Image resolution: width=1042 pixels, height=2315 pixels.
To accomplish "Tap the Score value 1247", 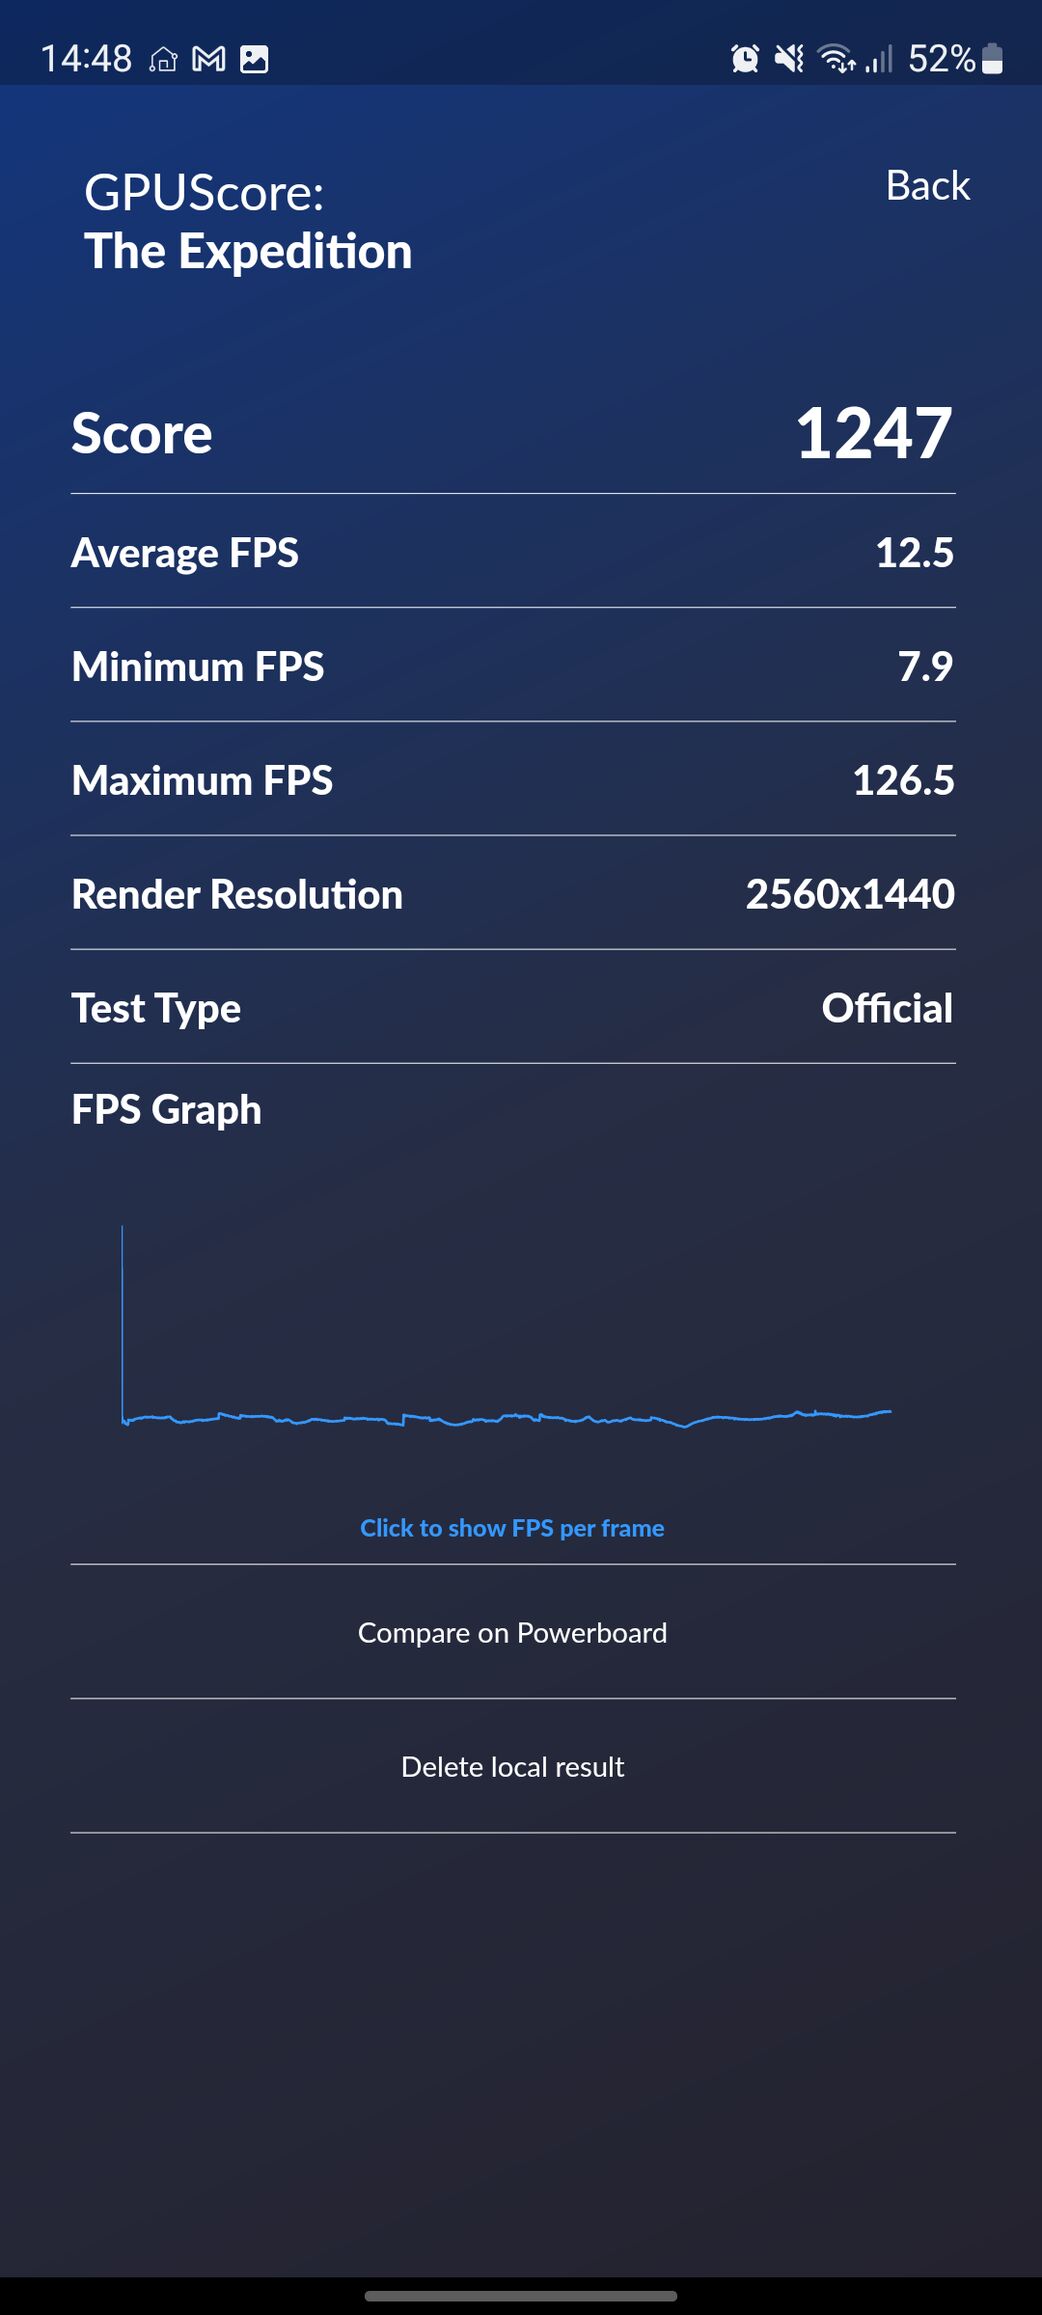I will (874, 434).
